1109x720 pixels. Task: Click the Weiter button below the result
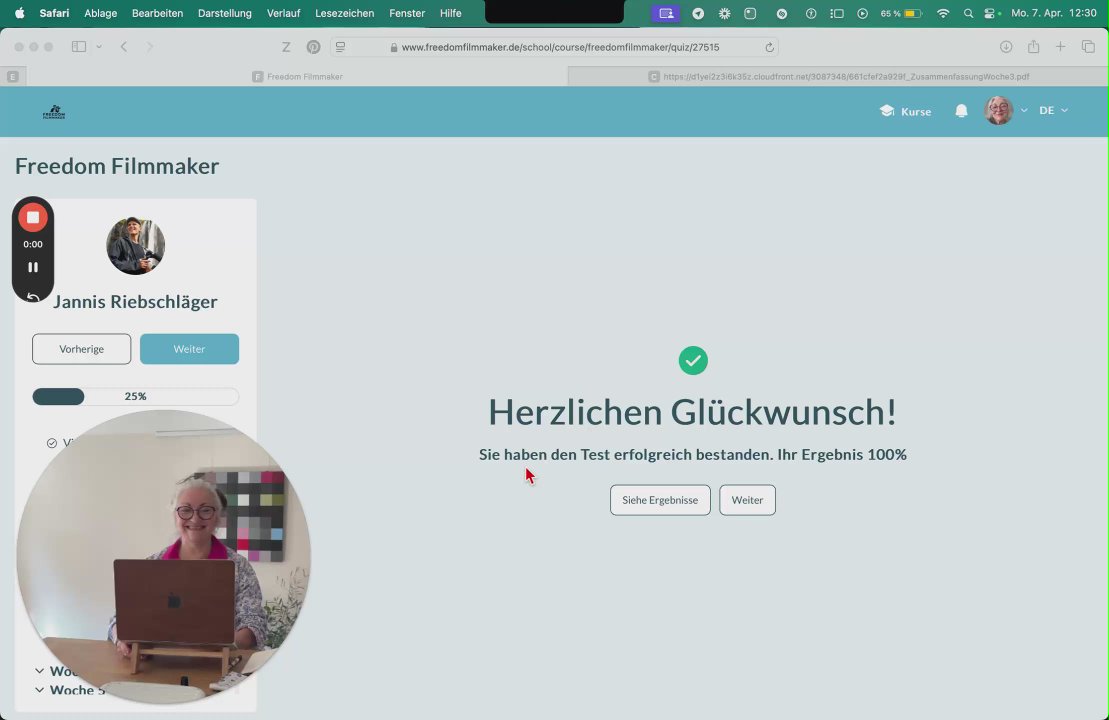(747, 500)
